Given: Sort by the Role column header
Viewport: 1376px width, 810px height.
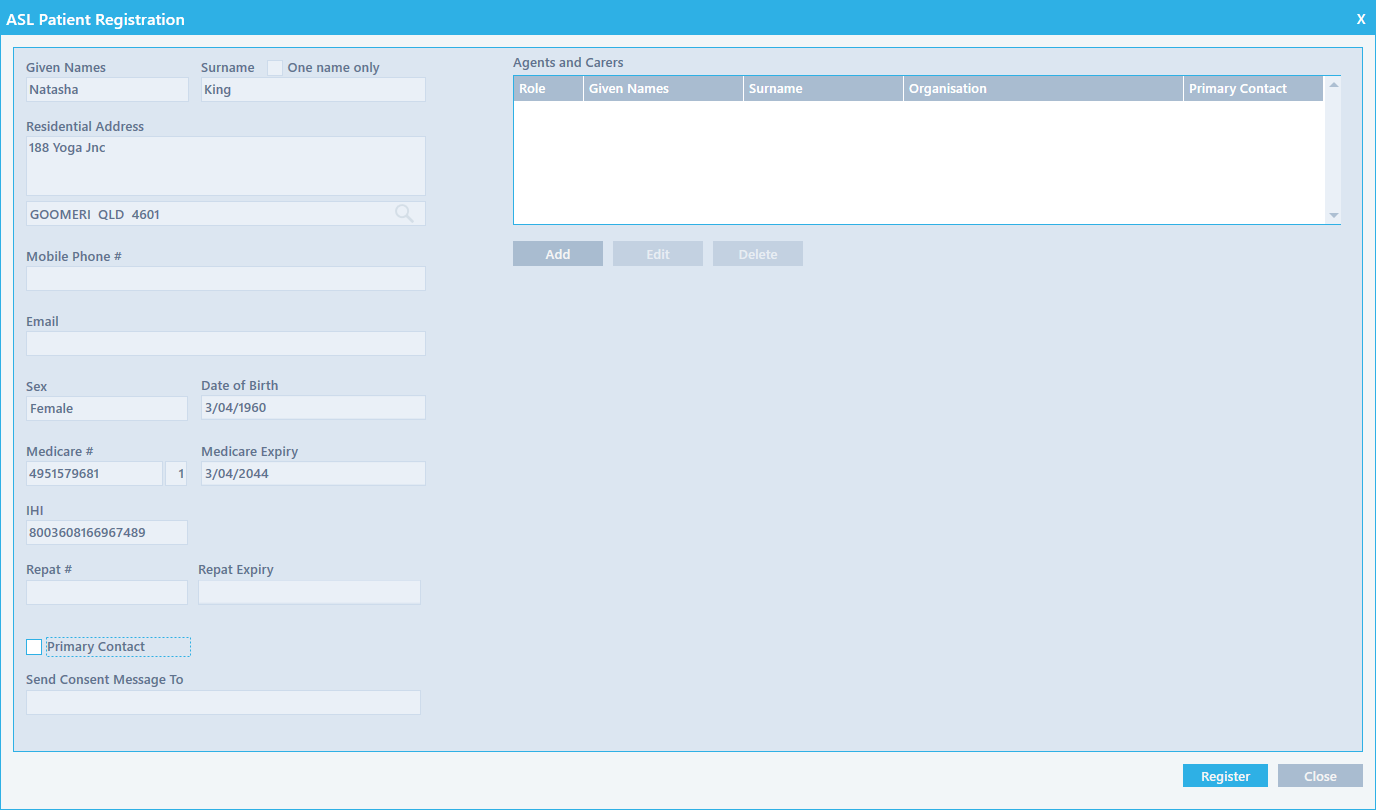Looking at the screenshot, I should pyautogui.click(x=547, y=89).
